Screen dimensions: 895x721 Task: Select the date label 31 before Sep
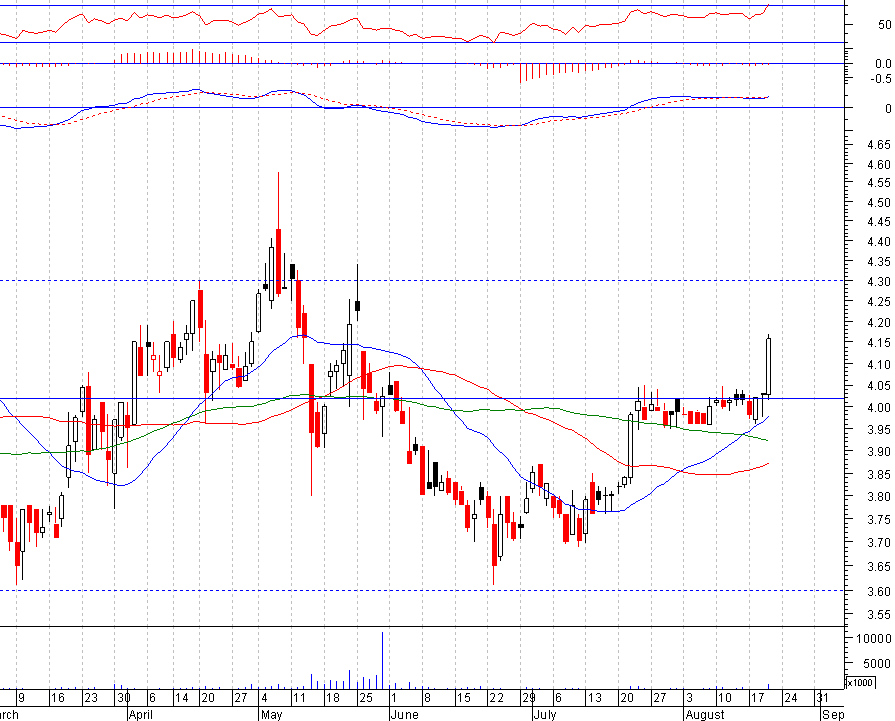pyautogui.click(x=823, y=698)
